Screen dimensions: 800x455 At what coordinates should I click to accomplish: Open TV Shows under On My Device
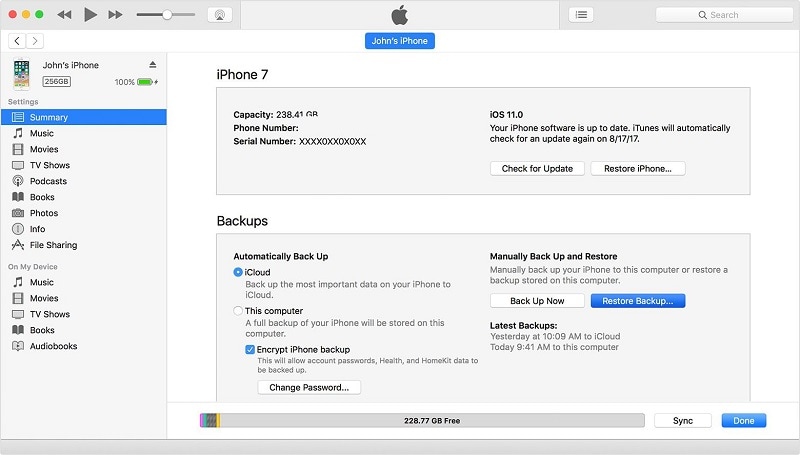point(84,314)
